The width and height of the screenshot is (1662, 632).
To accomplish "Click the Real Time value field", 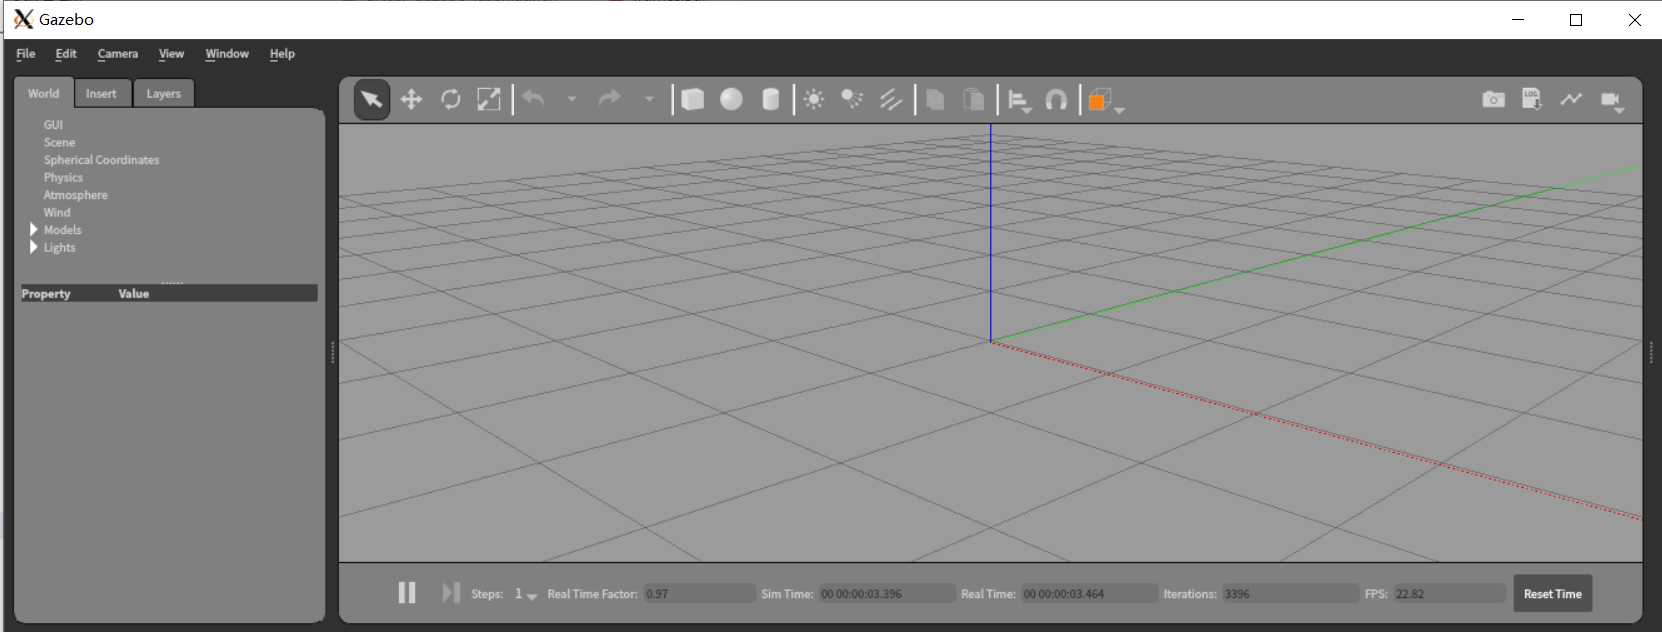I will click(x=1089, y=594).
